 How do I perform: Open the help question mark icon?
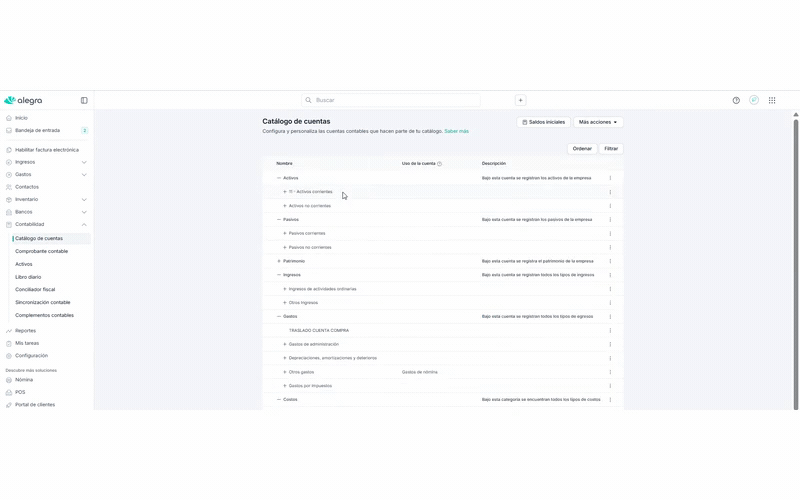[736, 100]
